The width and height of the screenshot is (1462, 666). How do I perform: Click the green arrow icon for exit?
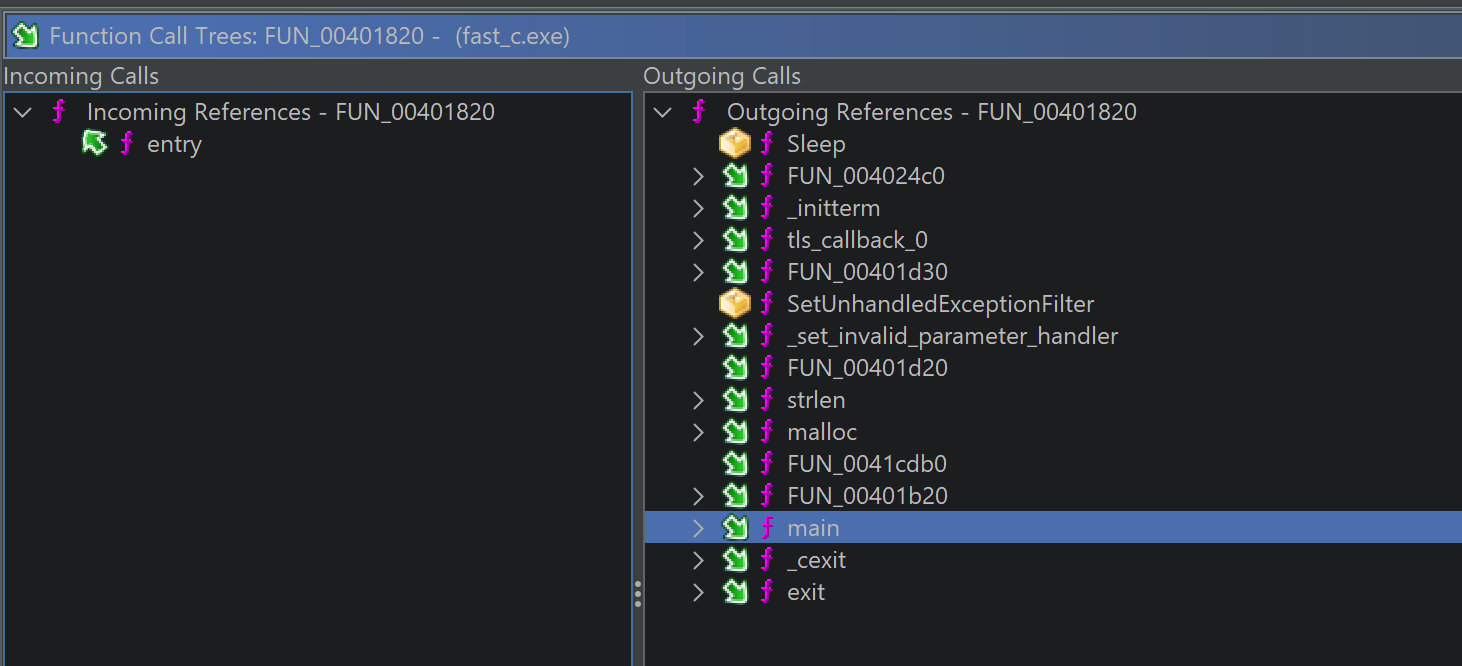[735, 592]
